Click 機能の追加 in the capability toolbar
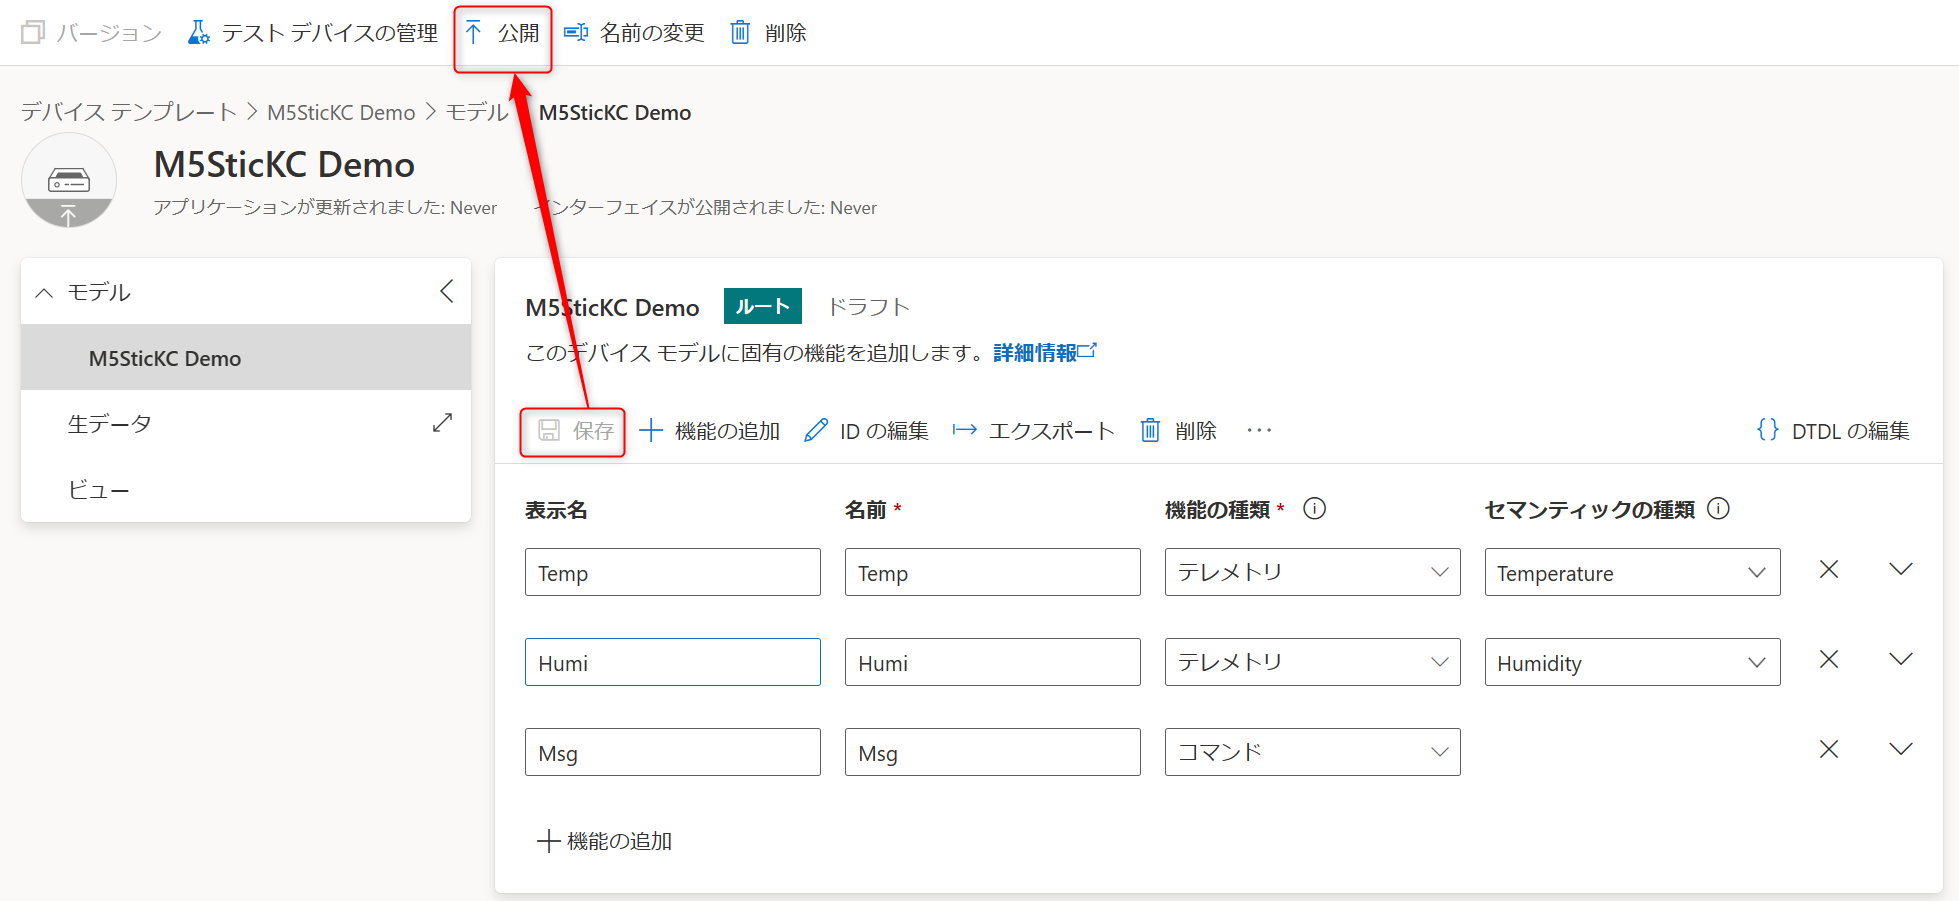 [x=710, y=431]
